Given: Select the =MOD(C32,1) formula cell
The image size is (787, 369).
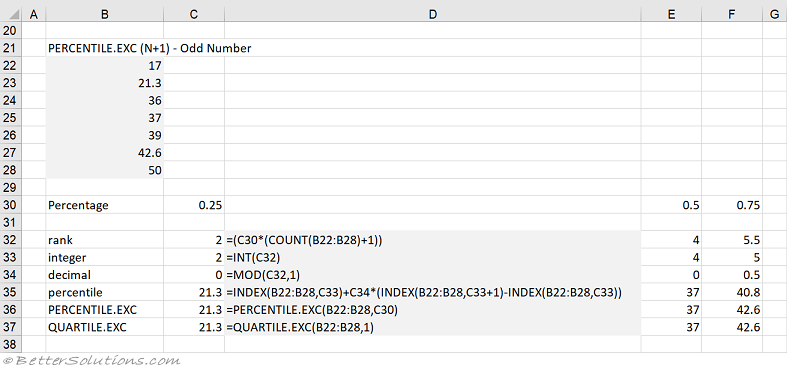Looking at the screenshot, I should click(433, 275).
